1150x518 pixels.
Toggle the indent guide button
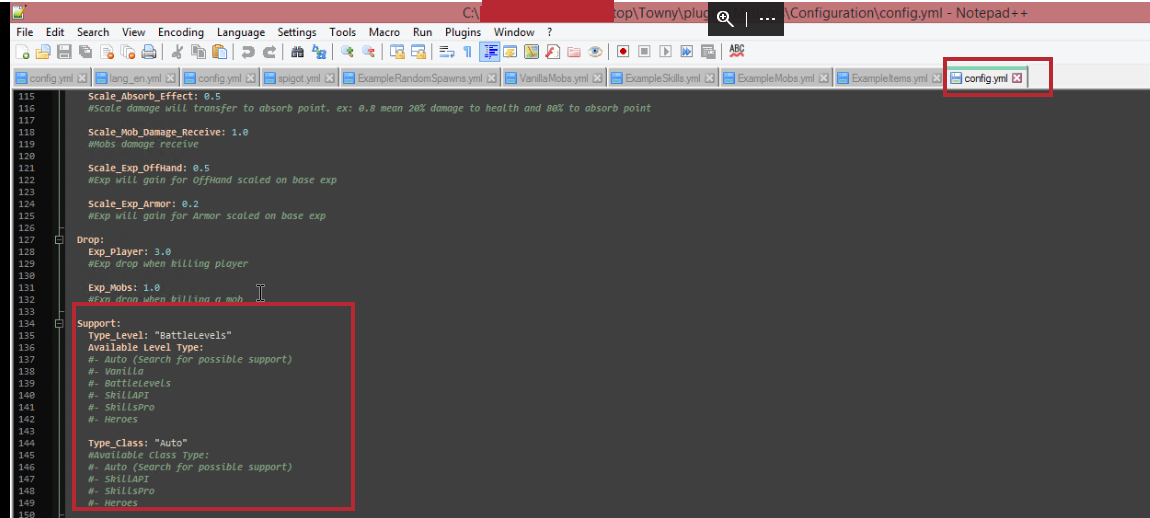click(489, 51)
